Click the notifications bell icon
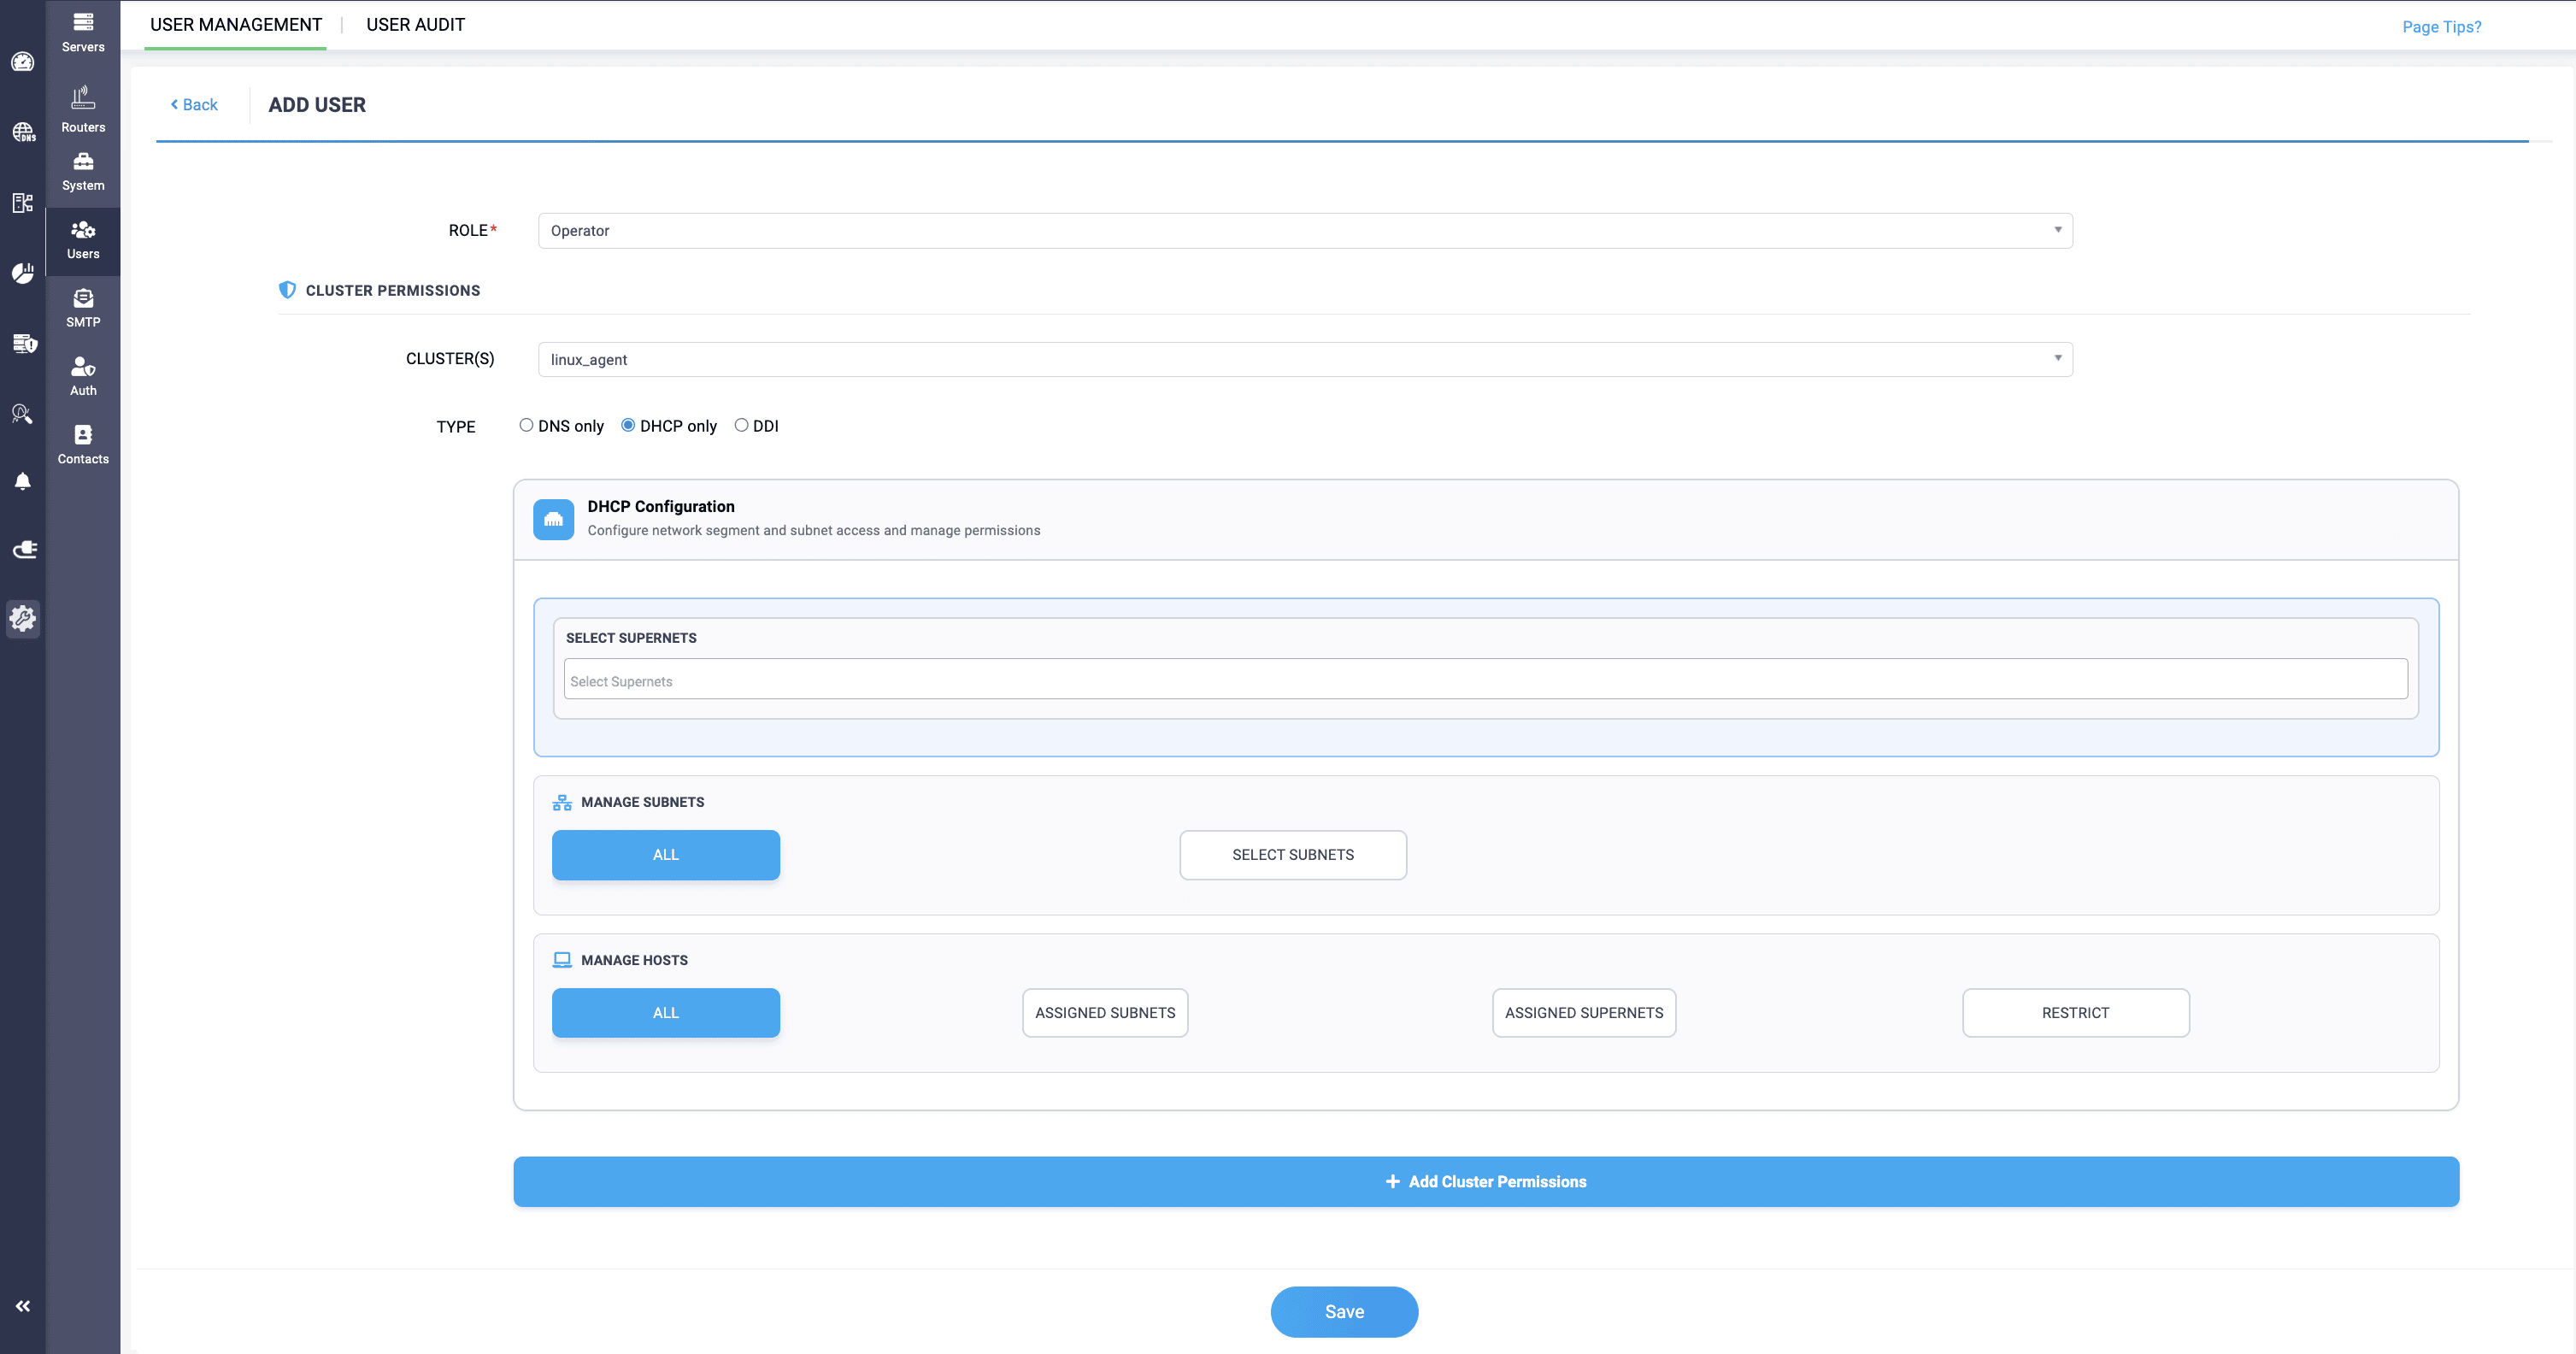 (x=22, y=481)
